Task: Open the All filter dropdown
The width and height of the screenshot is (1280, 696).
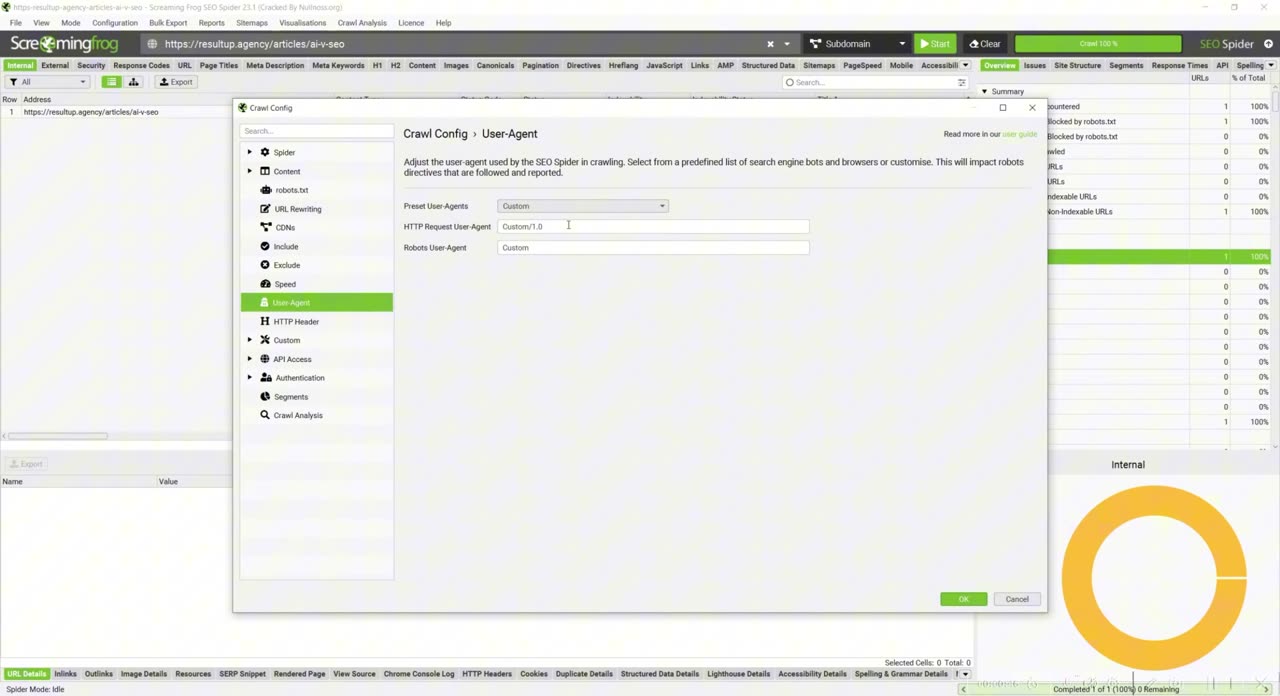Action: (x=47, y=82)
